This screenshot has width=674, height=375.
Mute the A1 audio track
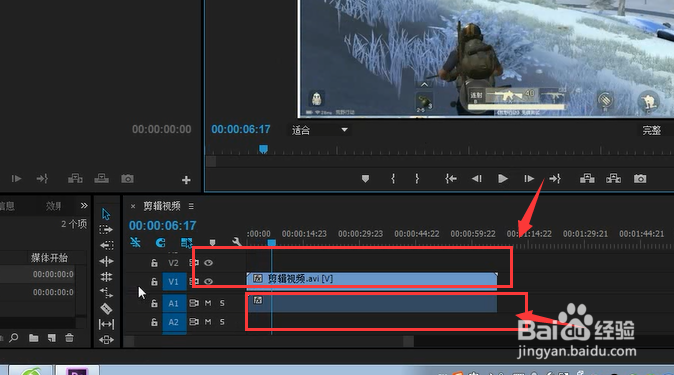[208, 303]
